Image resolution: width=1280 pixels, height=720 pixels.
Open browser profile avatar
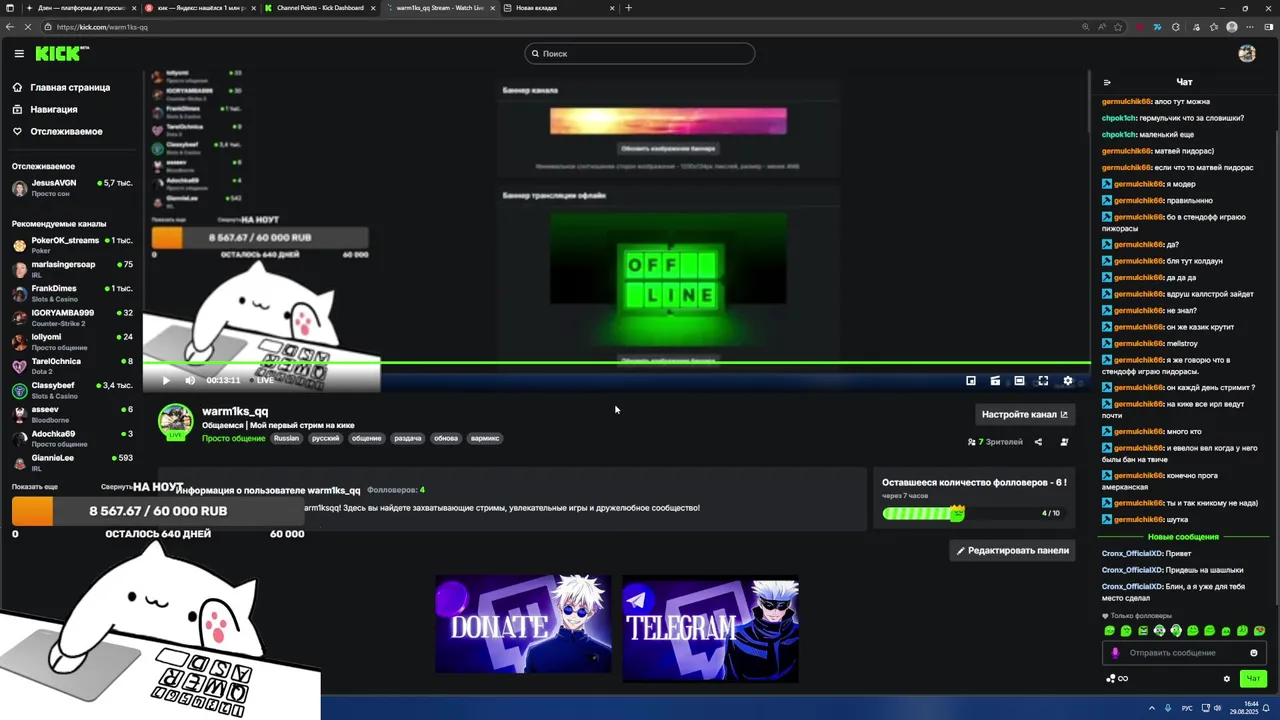pyautogui.click(x=1232, y=27)
